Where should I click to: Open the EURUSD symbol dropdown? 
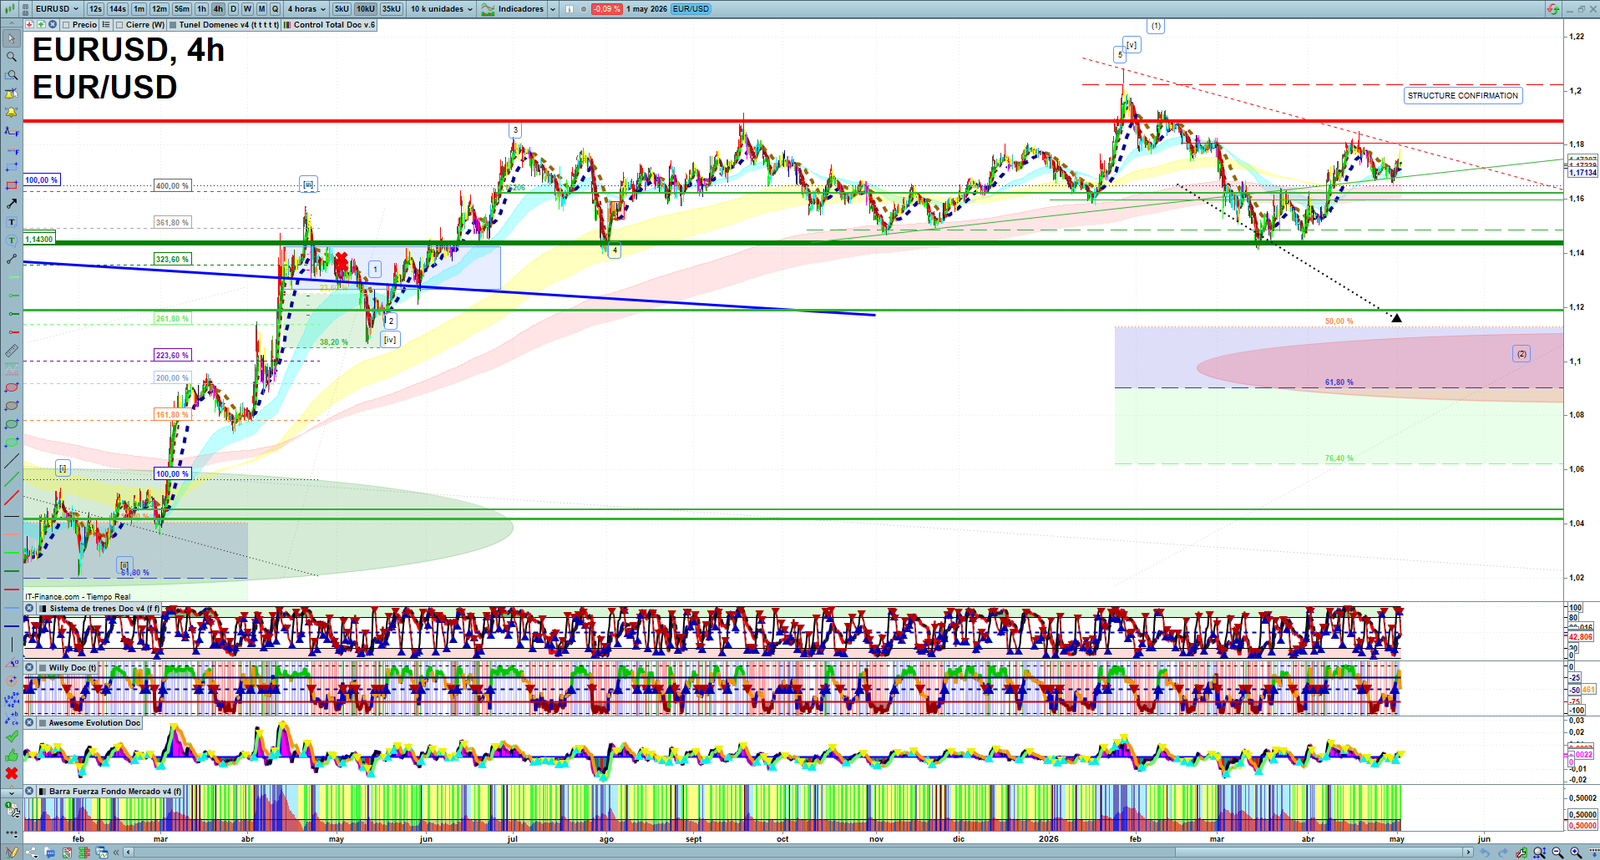click(x=57, y=9)
